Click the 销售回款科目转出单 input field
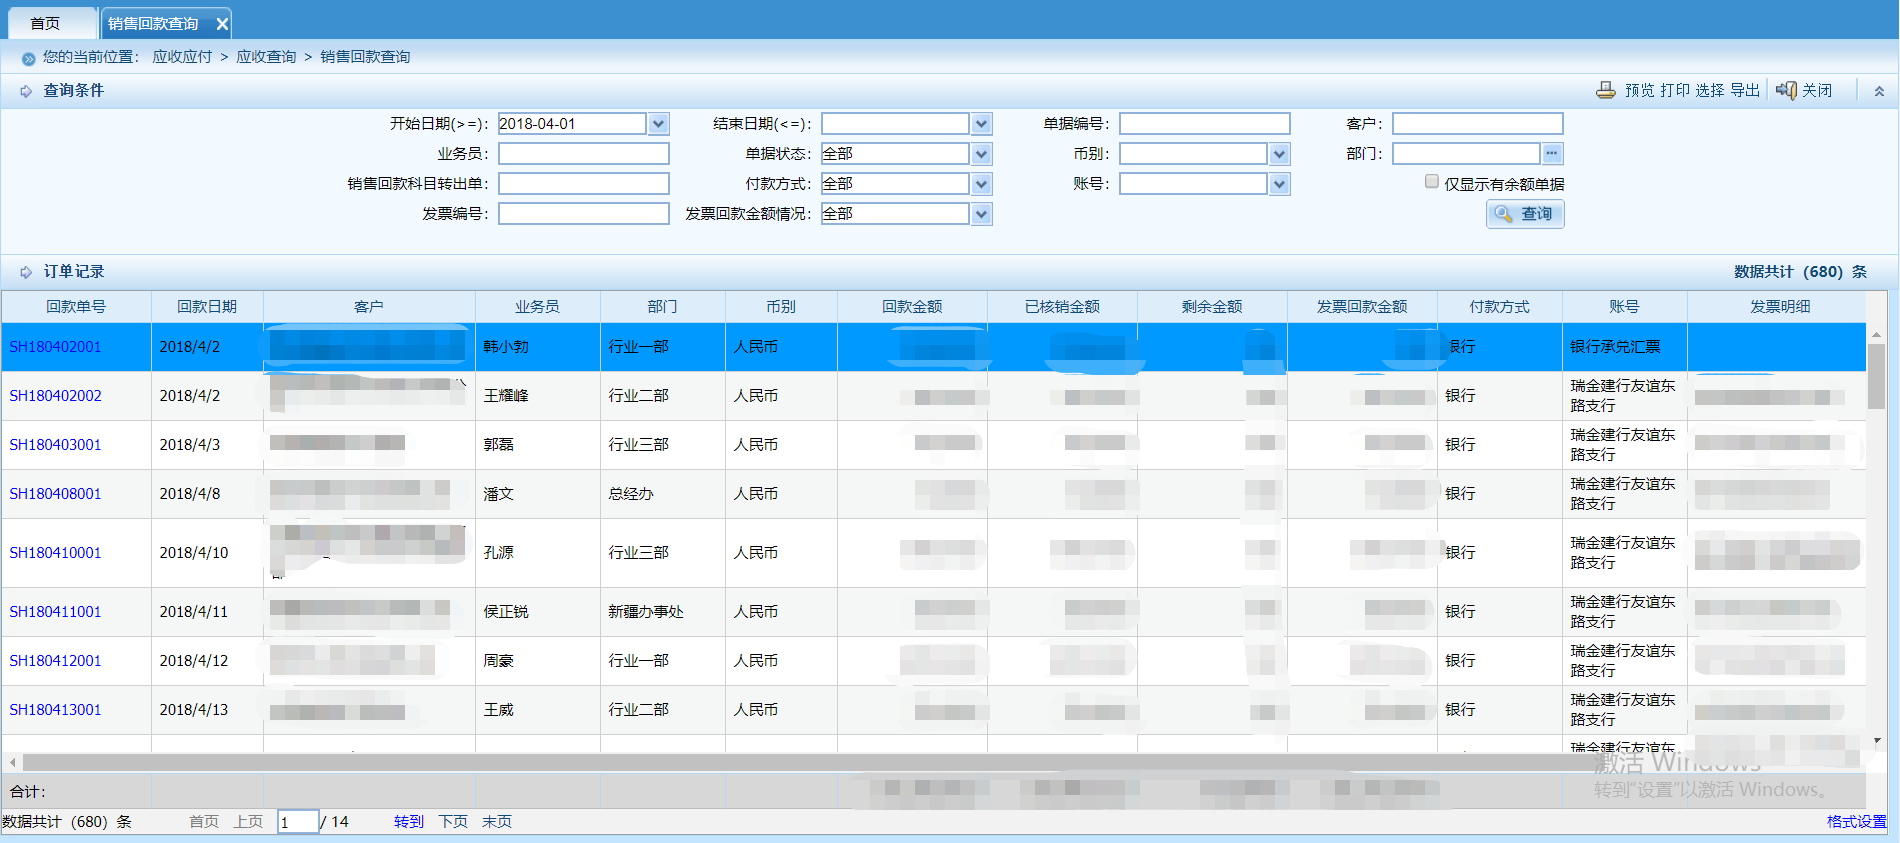This screenshot has width=1900, height=843. point(584,184)
